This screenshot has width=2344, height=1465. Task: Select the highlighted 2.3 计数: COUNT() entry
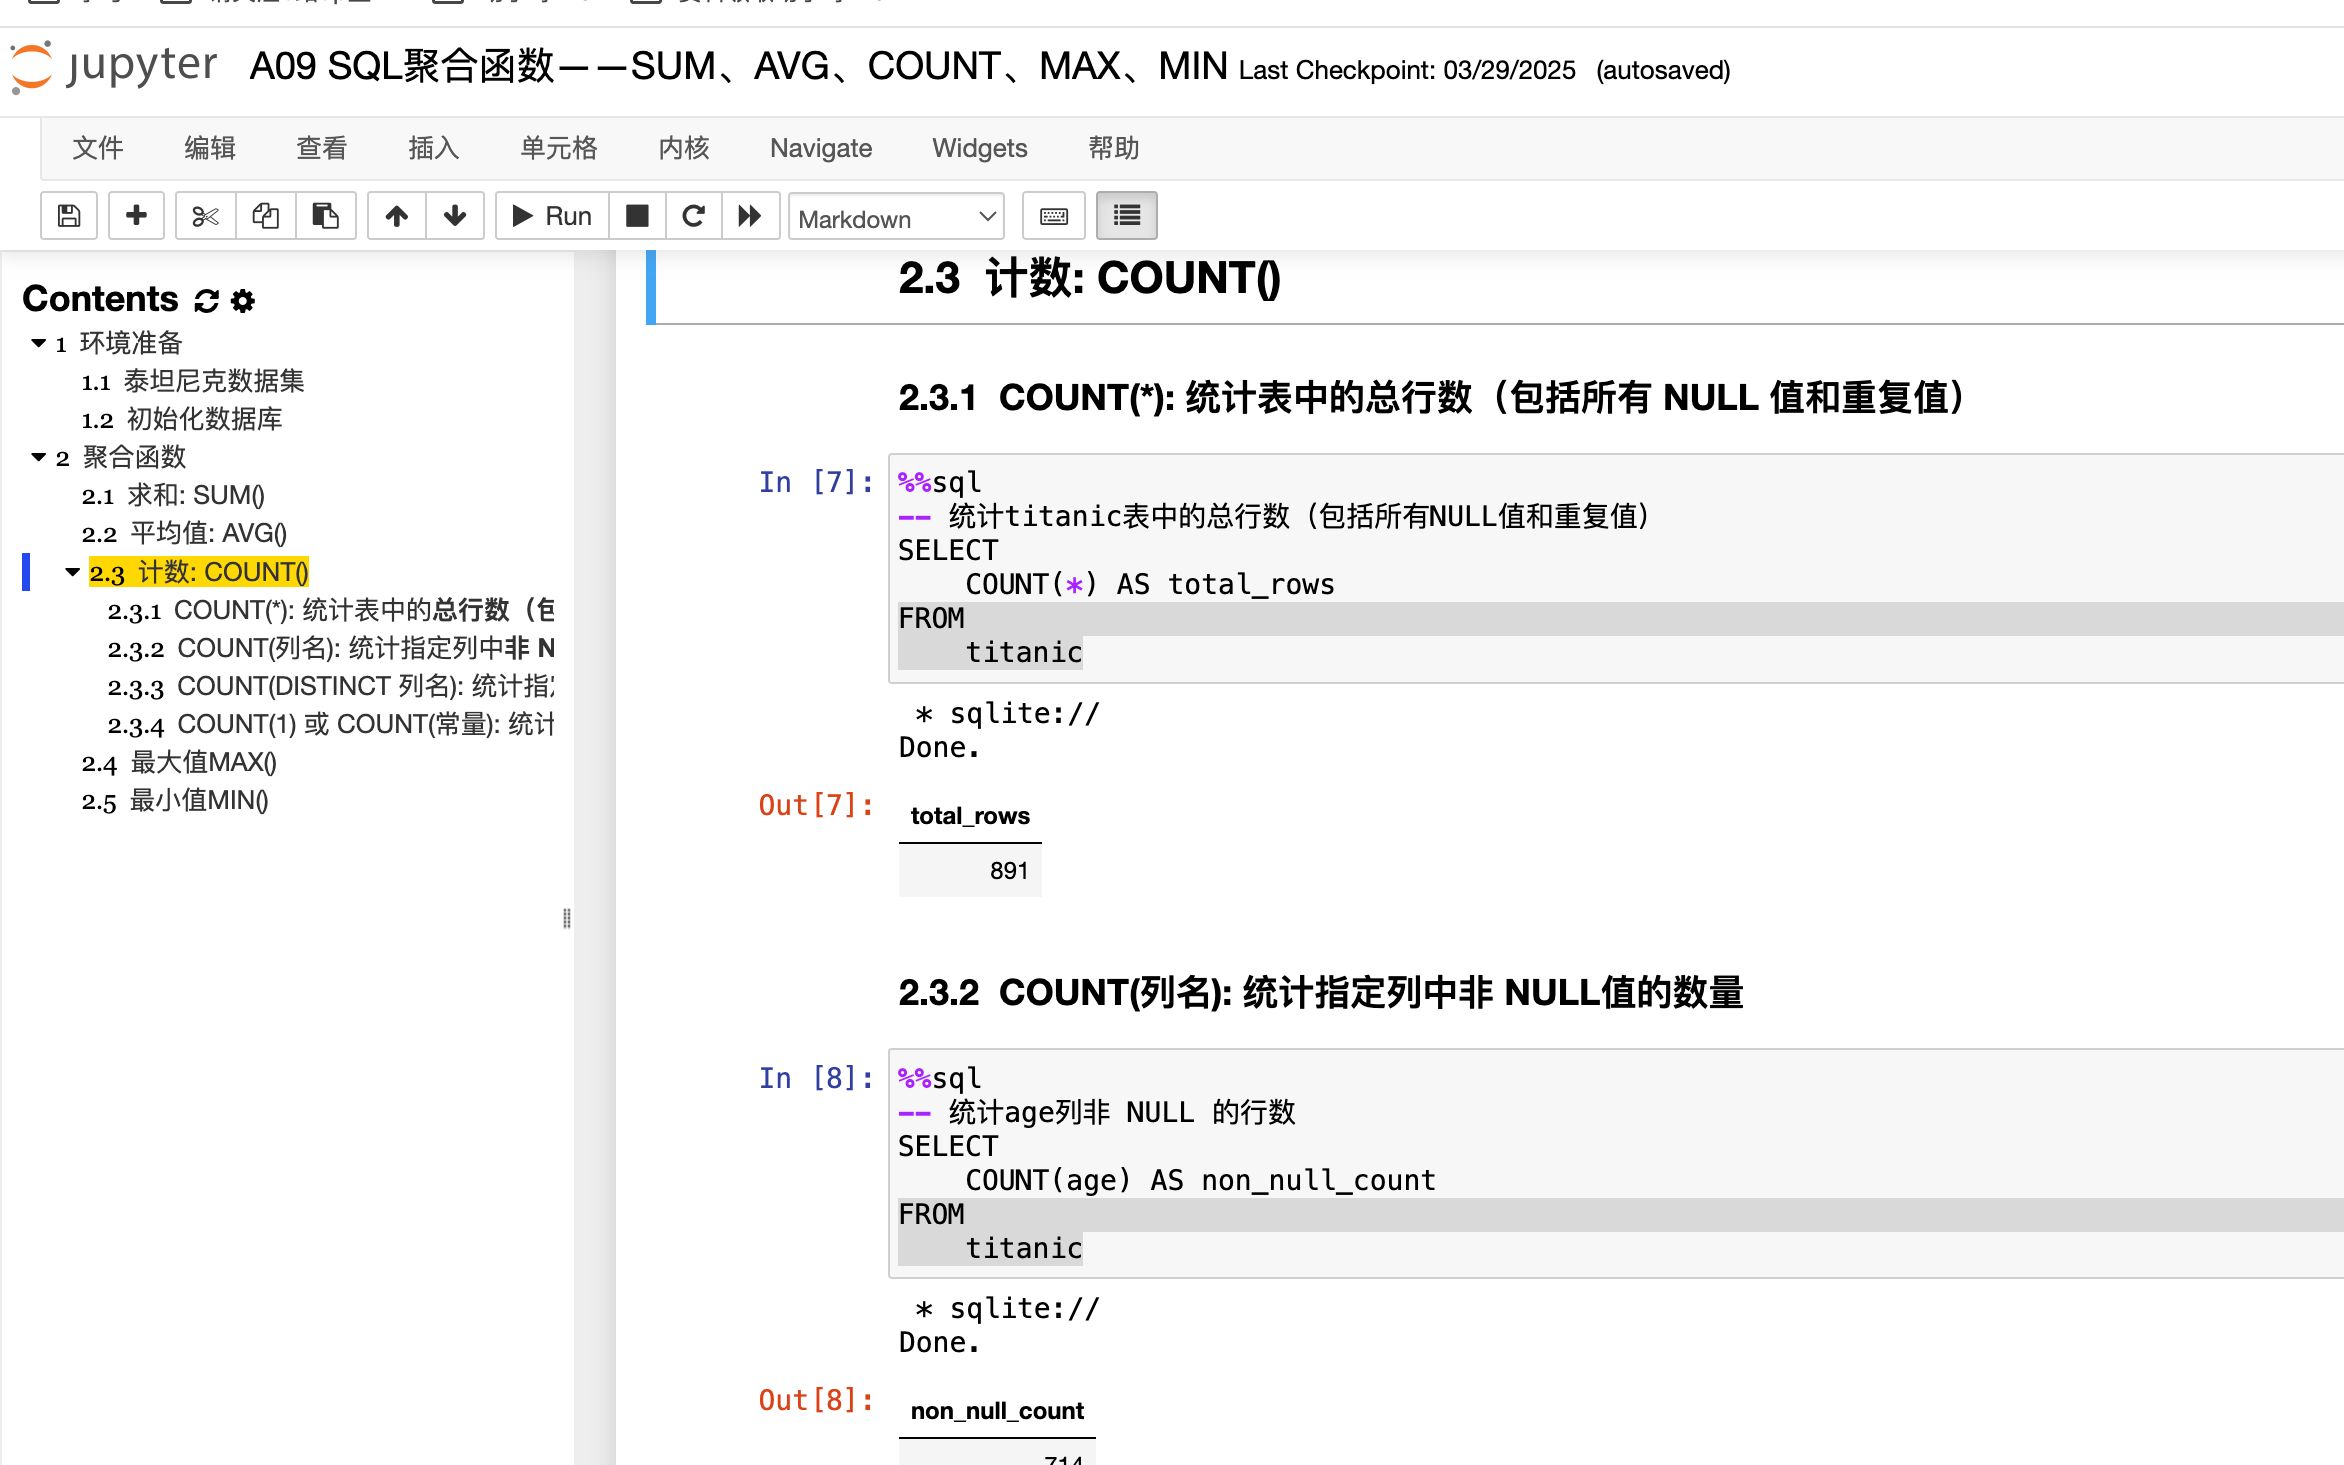click(199, 572)
